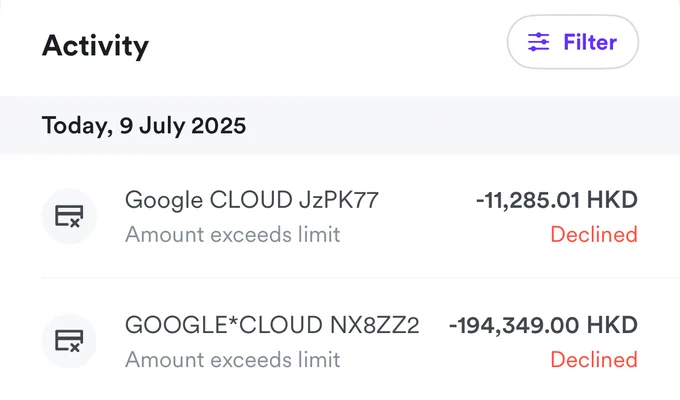Image resolution: width=680 pixels, height=400 pixels.
Task: Click declined card icon for Google CLOUD JzPK77
Action: [69, 216]
